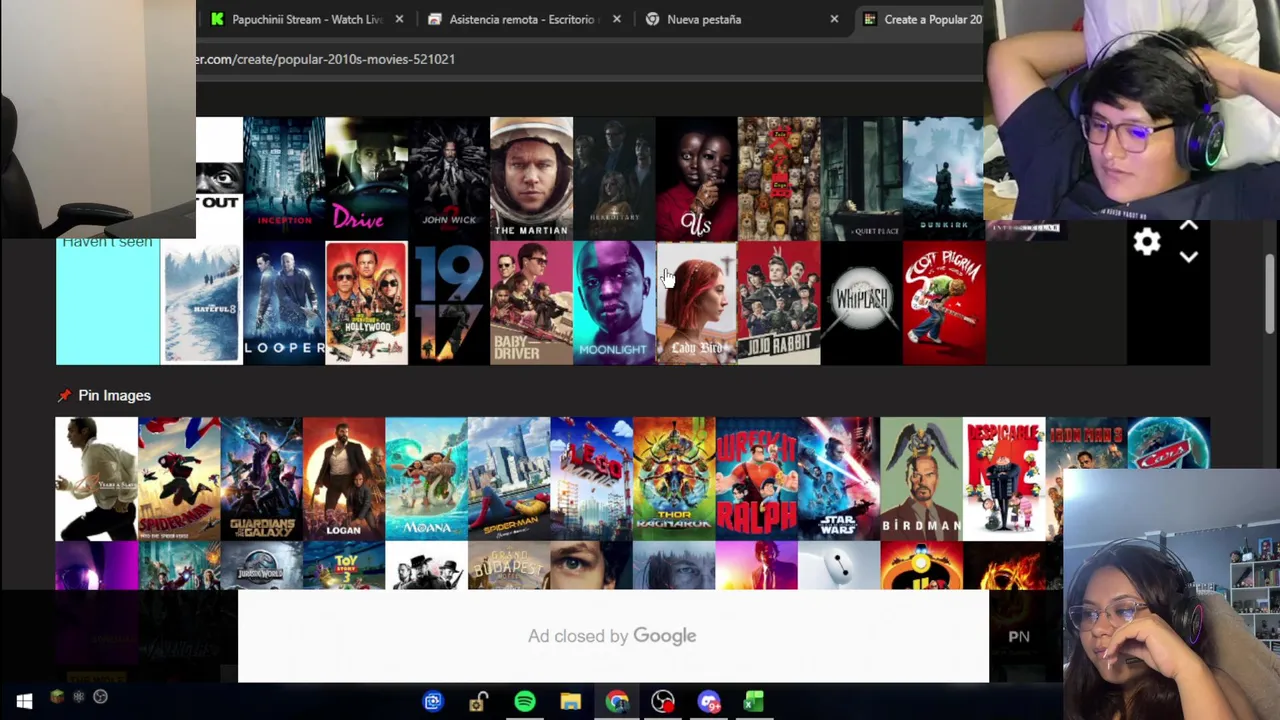This screenshot has width=1280, height=720.
Task: Select the Scott Pilgrim poster
Action: coord(943,303)
